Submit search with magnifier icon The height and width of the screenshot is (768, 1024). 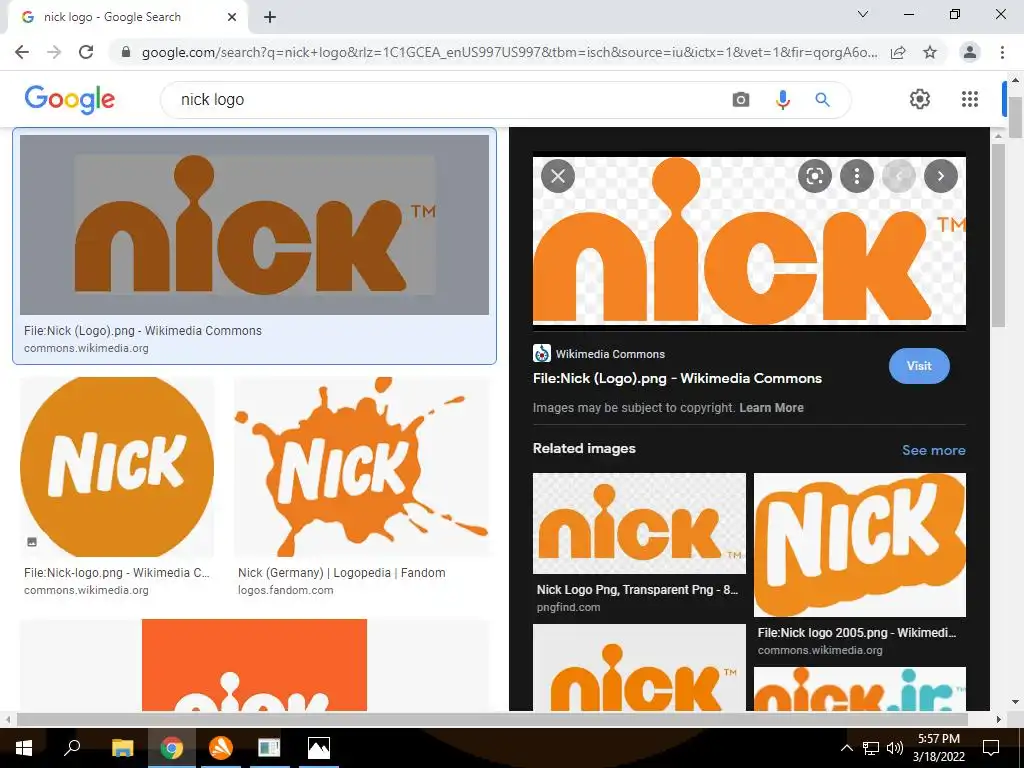pyautogui.click(x=823, y=100)
